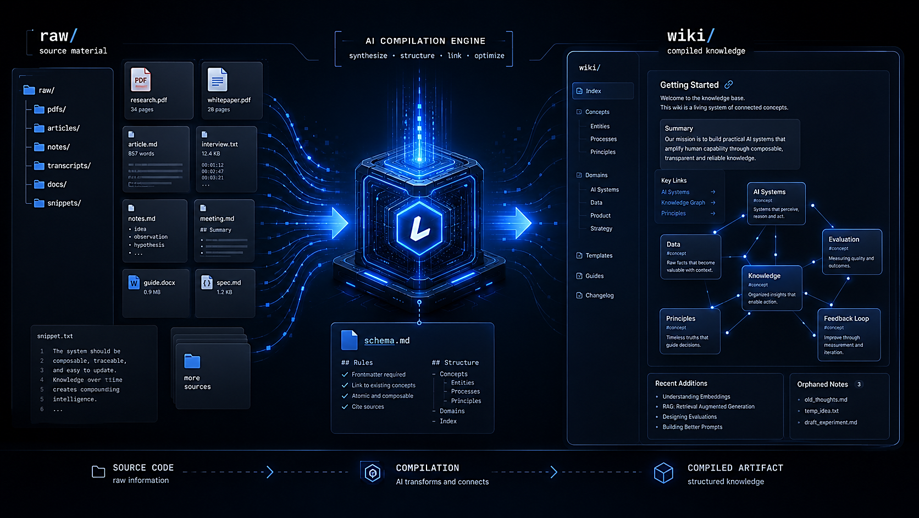Expand the Domains section in wiki sidebar
The image size is (919, 518).
click(591, 175)
